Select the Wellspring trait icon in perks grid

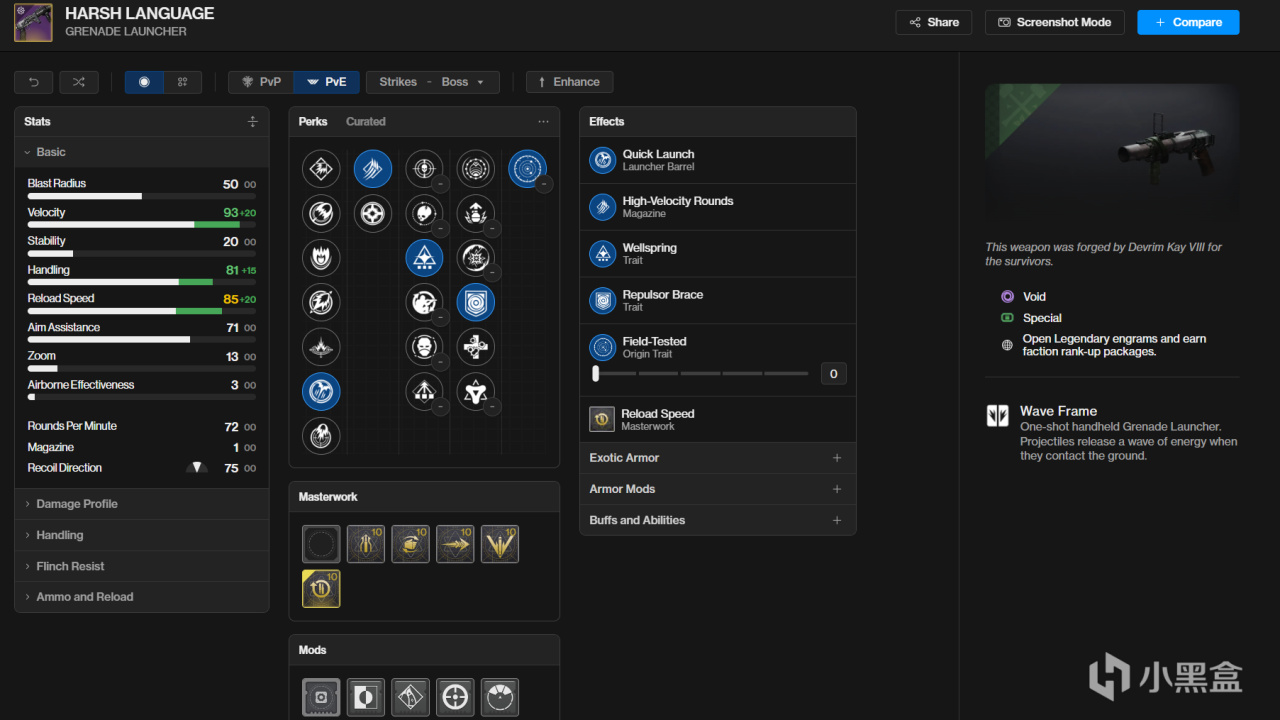[424, 258]
